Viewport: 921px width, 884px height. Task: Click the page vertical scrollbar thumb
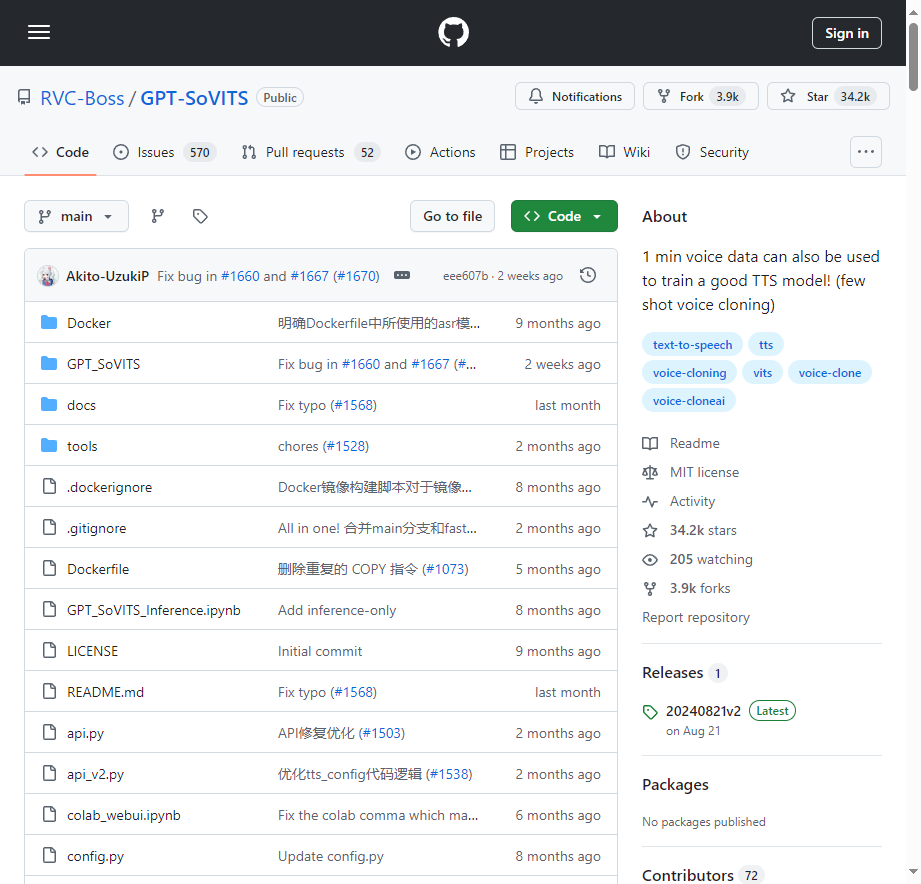[x=913, y=57]
